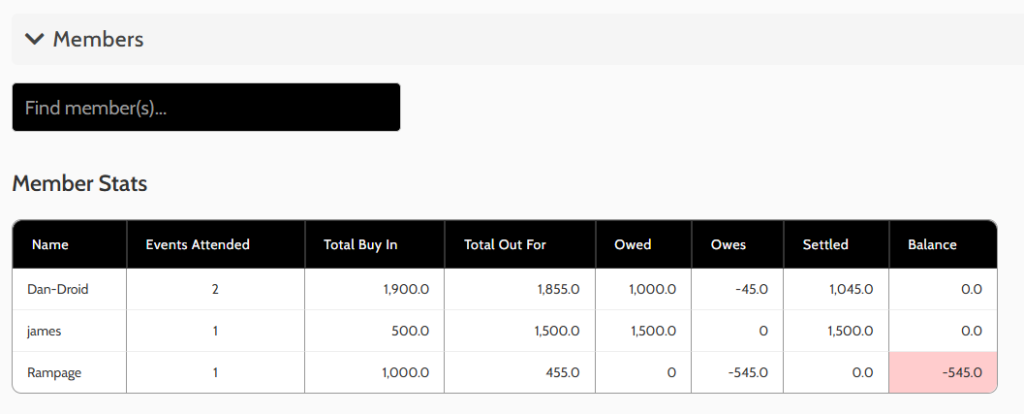Sort by the Balance column header
This screenshot has height=414, width=1024.
point(932,244)
